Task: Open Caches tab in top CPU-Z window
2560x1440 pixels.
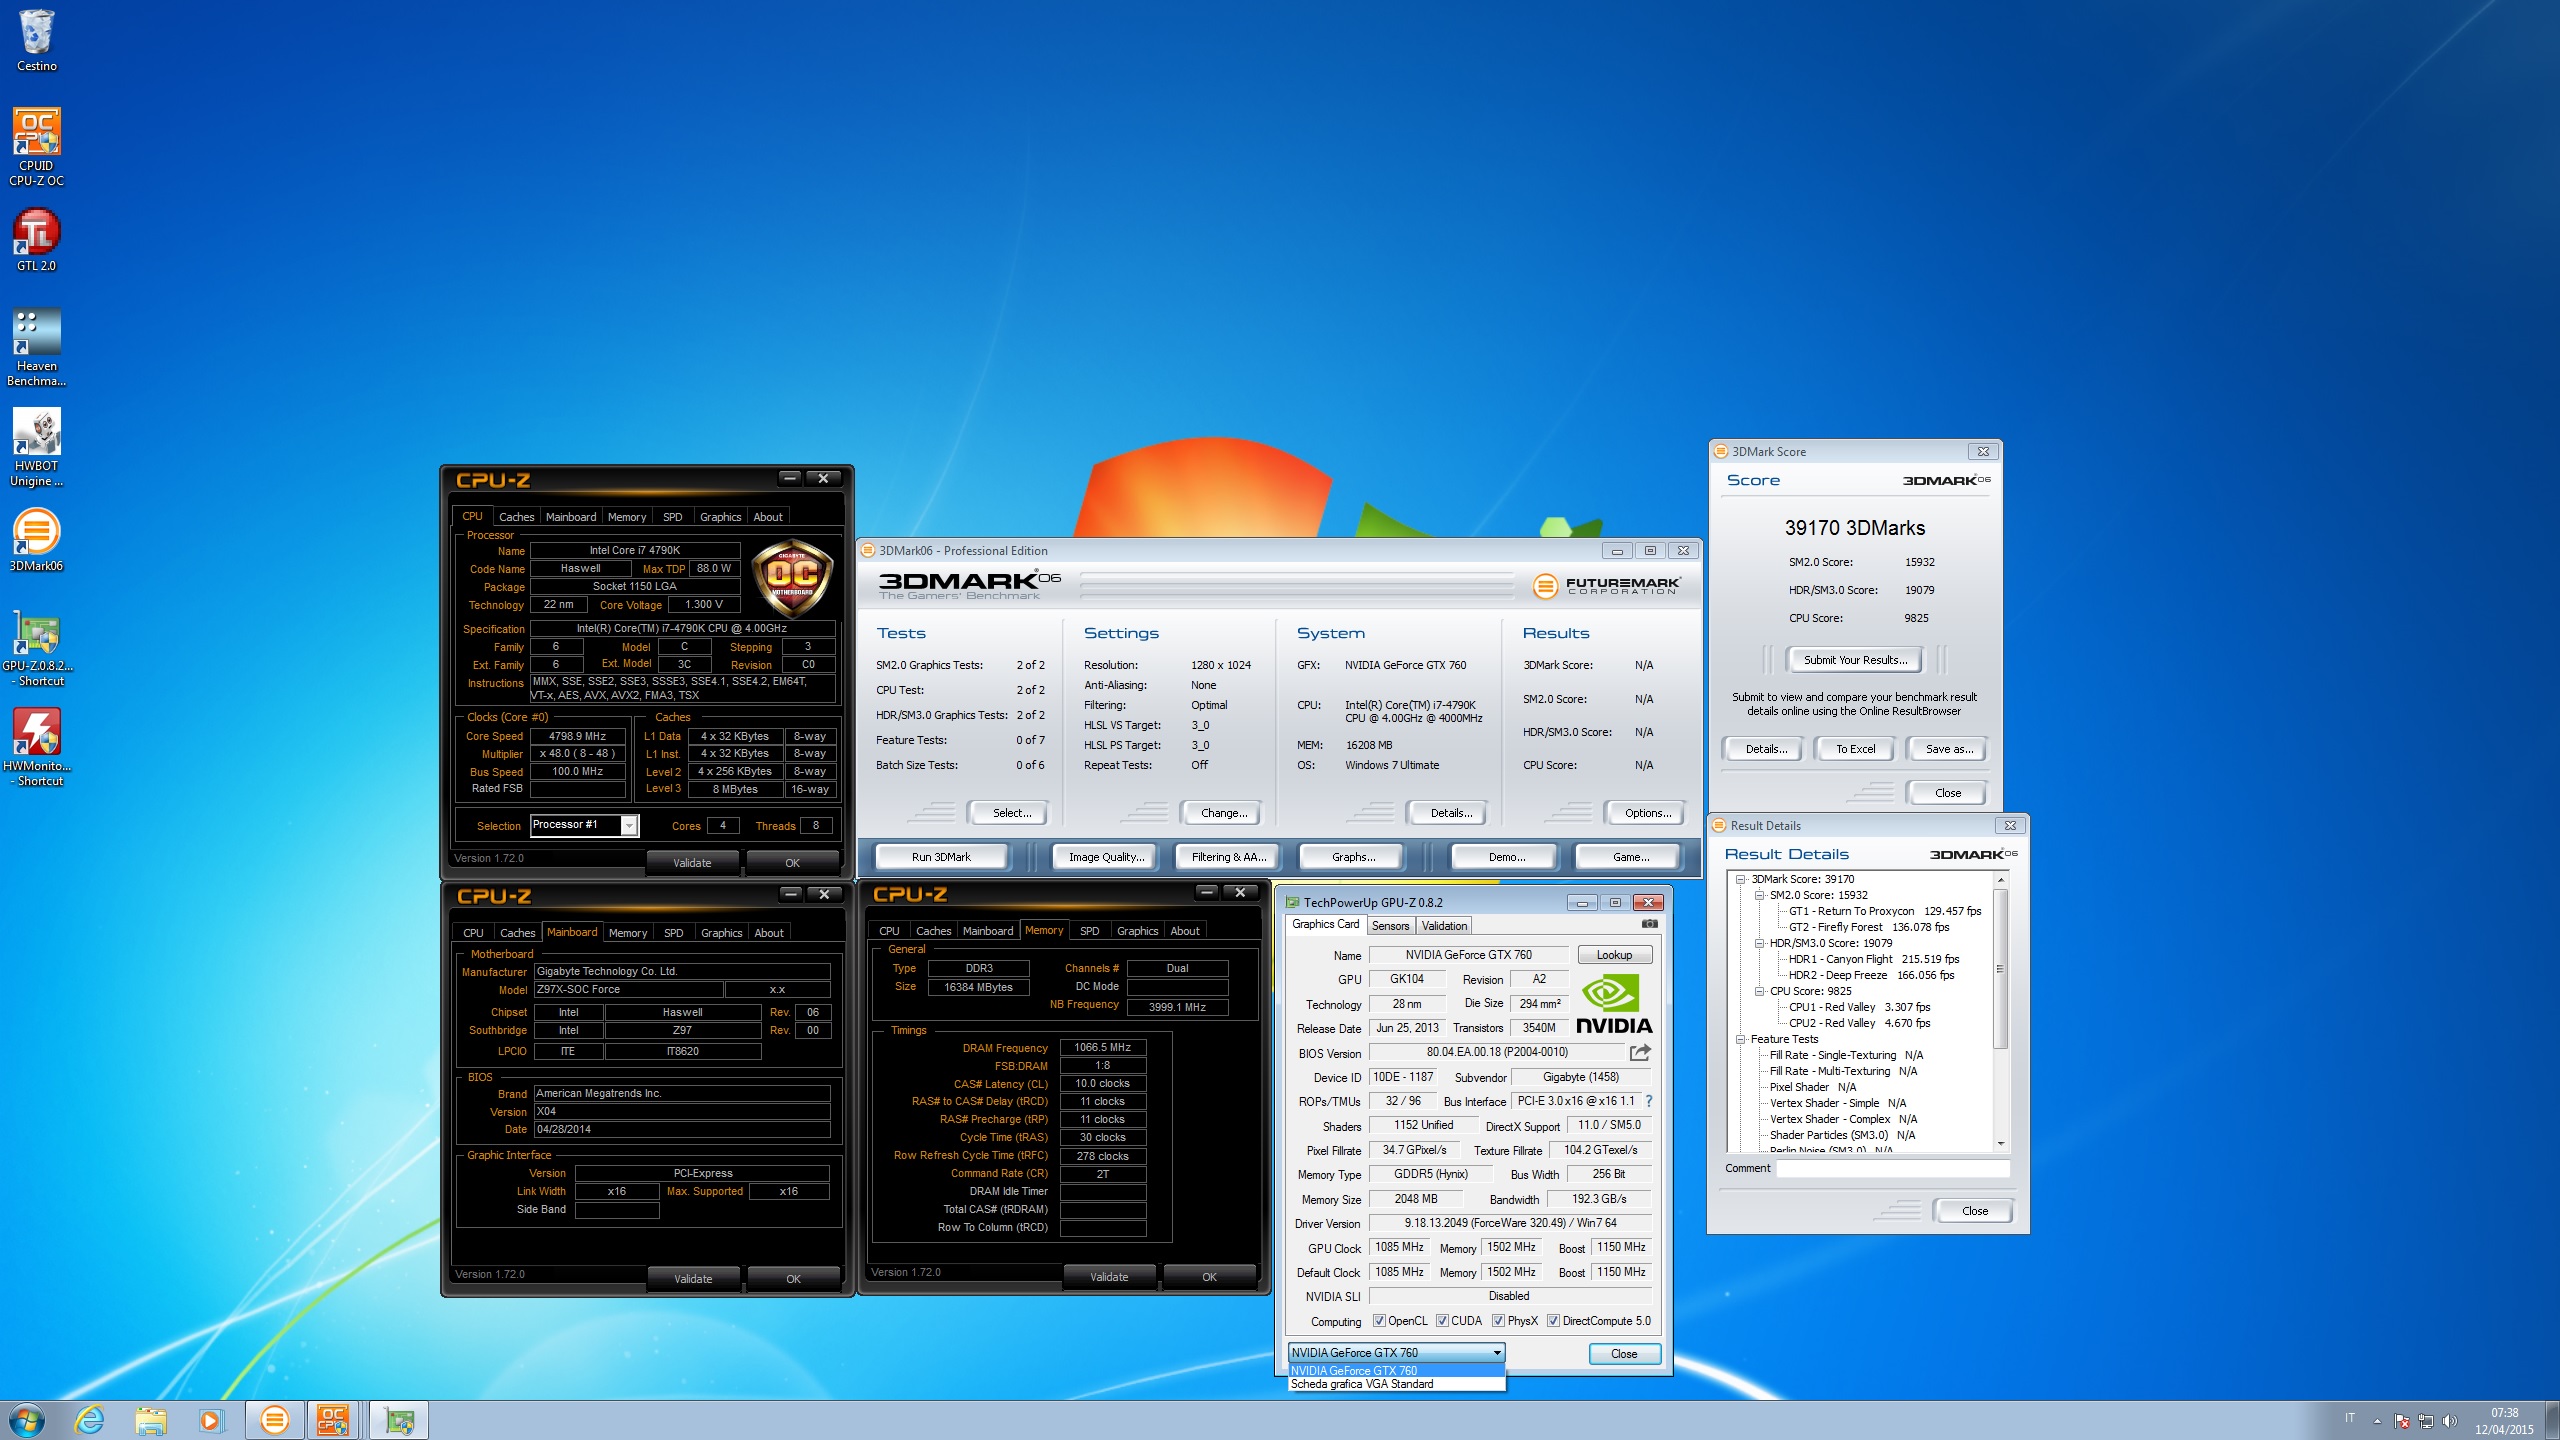Action: pos(517,517)
